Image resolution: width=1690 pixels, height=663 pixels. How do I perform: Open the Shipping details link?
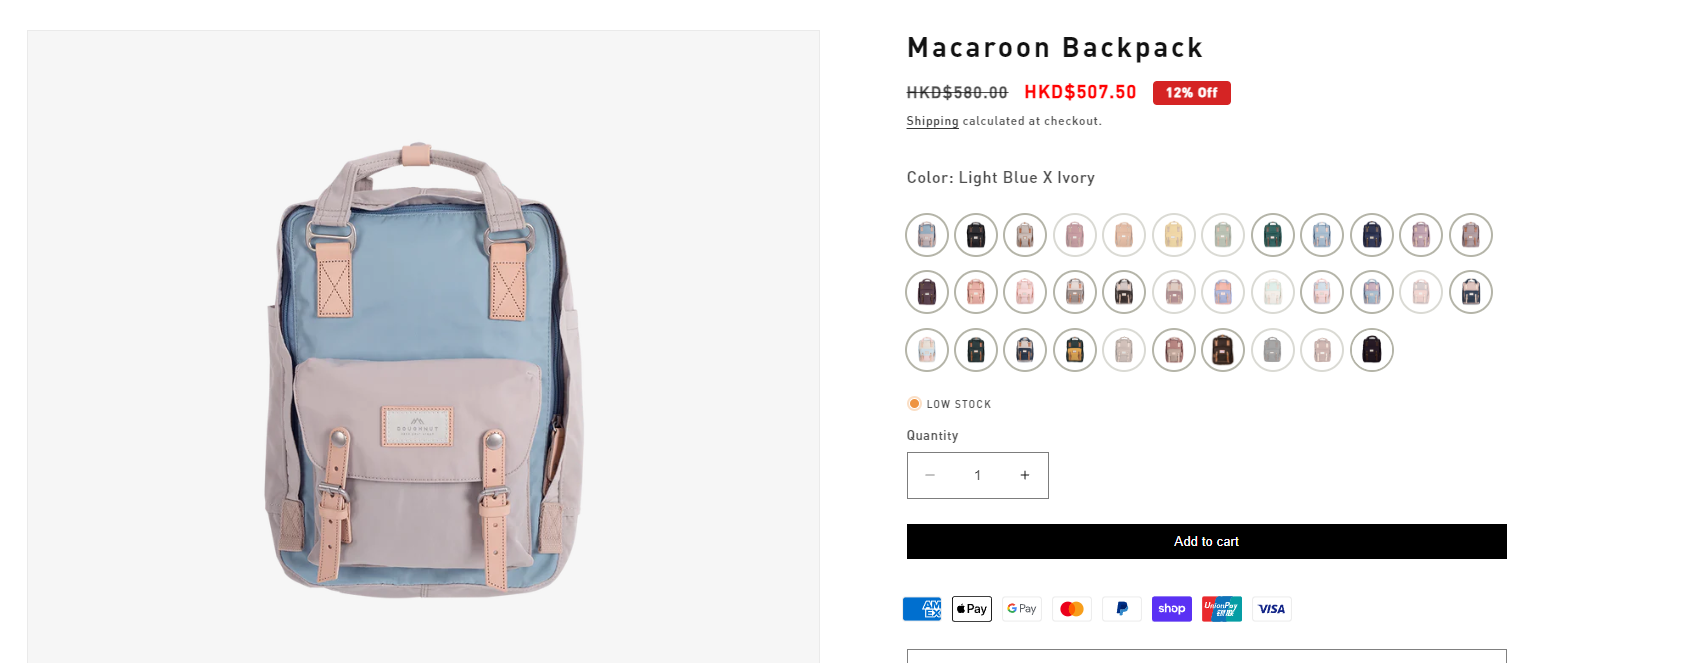[x=931, y=121]
